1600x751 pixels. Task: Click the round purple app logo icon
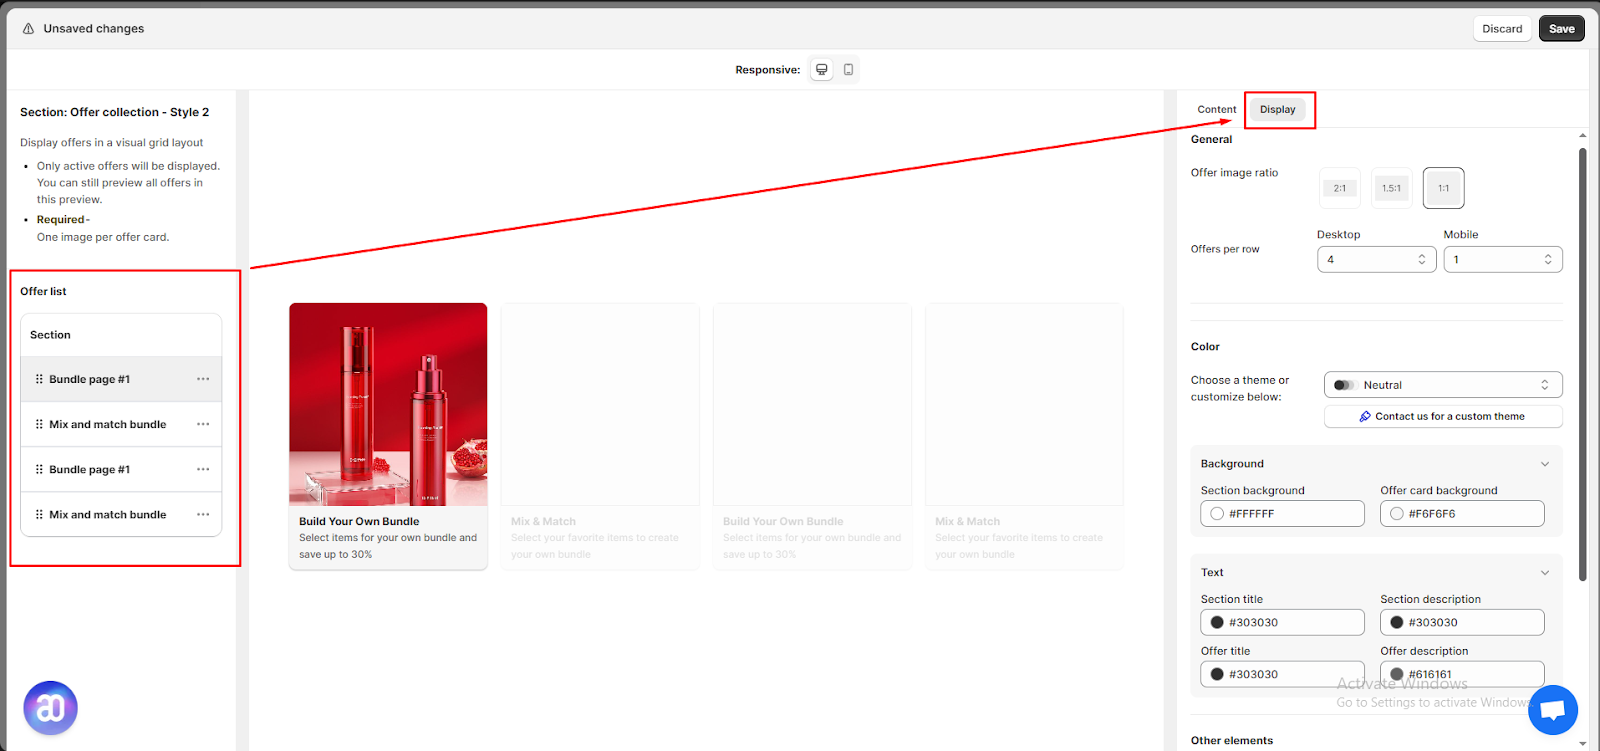coord(50,708)
